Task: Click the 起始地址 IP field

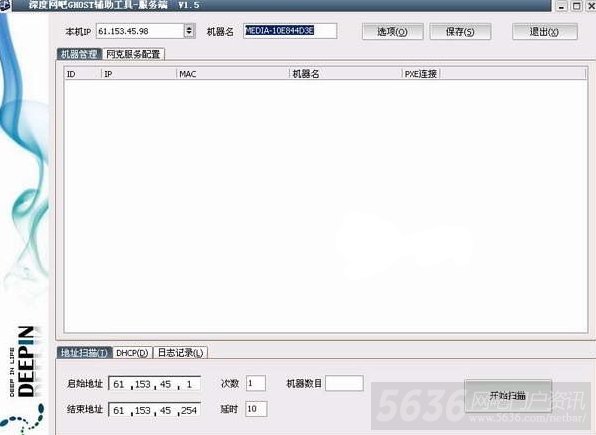Action: point(154,384)
